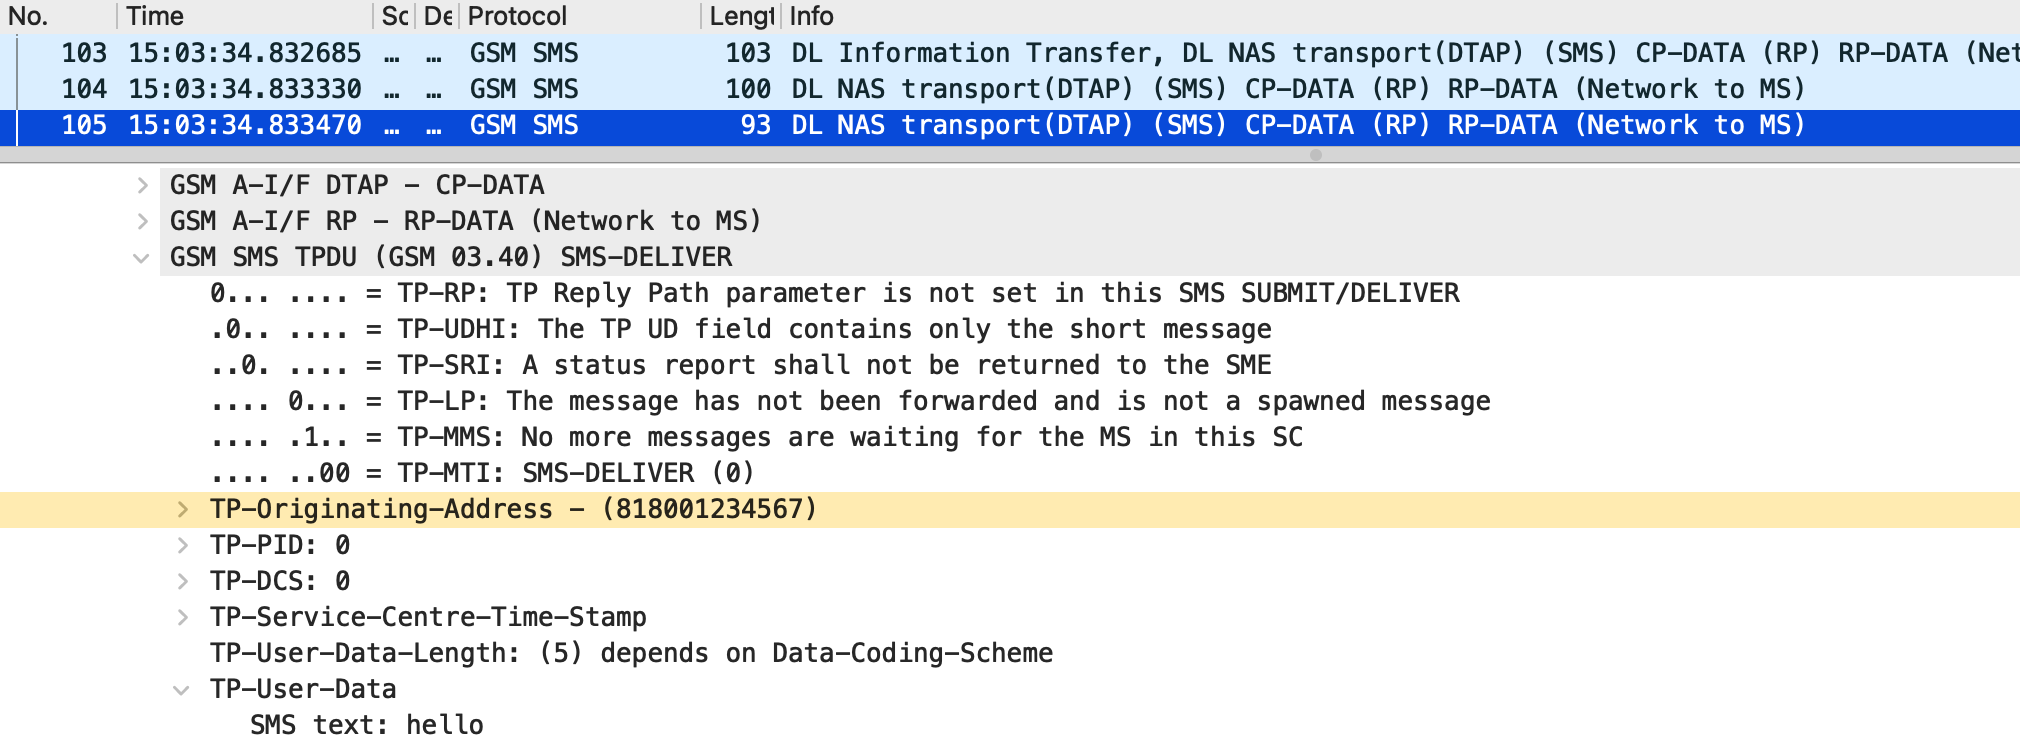The height and width of the screenshot is (744, 2020).
Task: Expand GSM A-I/F RP RP-DATA node
Action: click(x=143, y=221)
